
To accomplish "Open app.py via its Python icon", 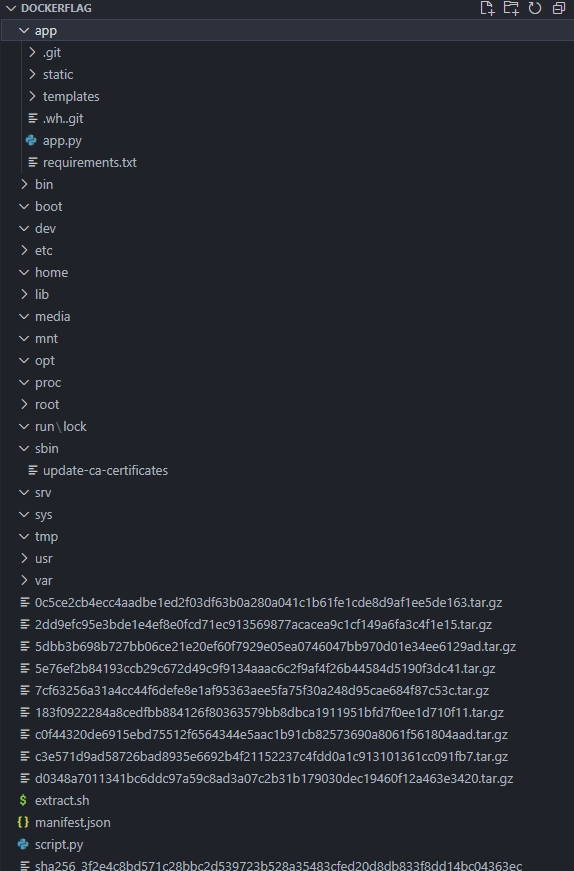I will (32, 141).
